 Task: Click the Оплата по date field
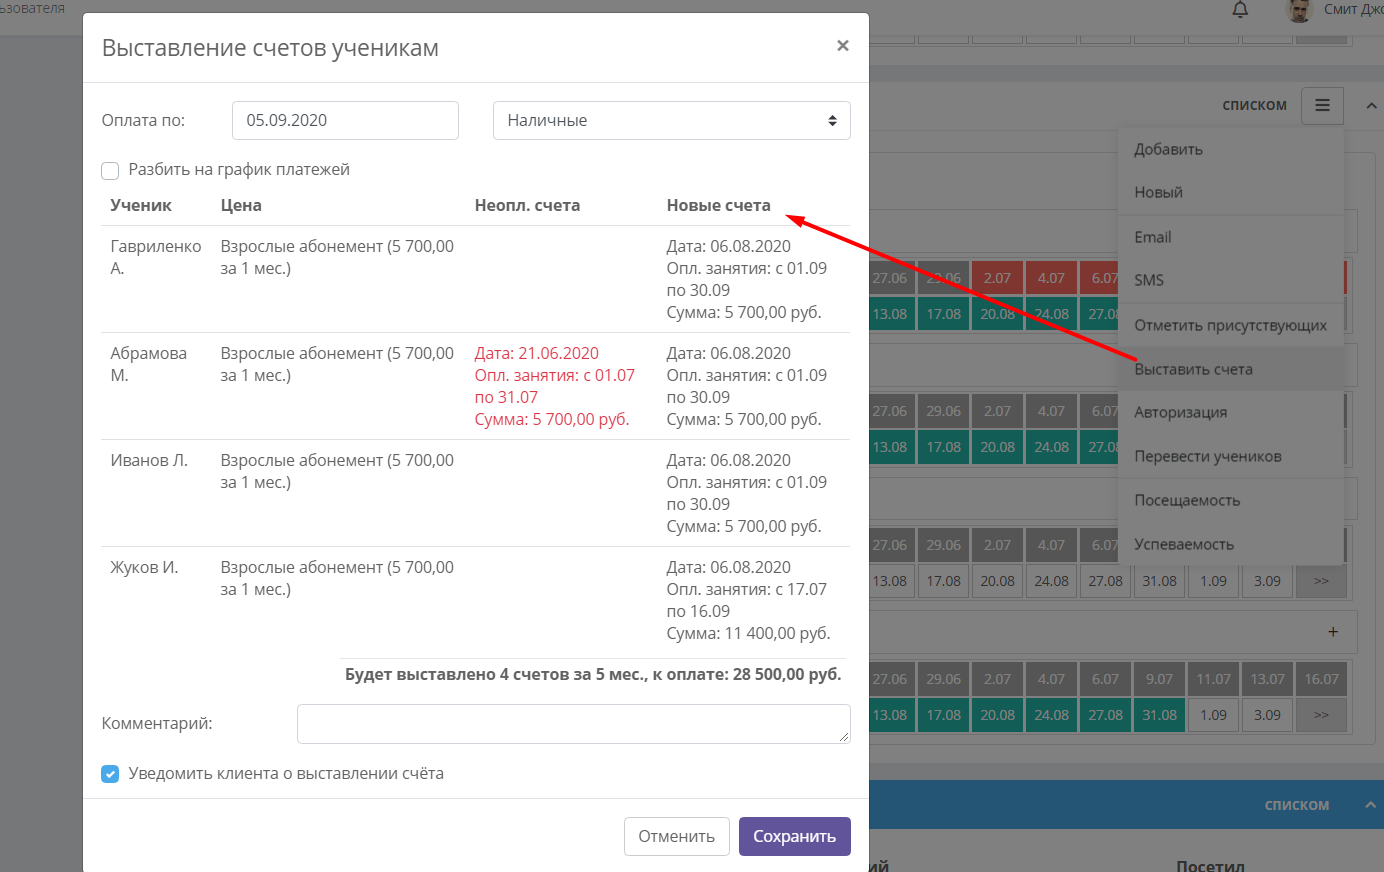click(x=345, y=121)
